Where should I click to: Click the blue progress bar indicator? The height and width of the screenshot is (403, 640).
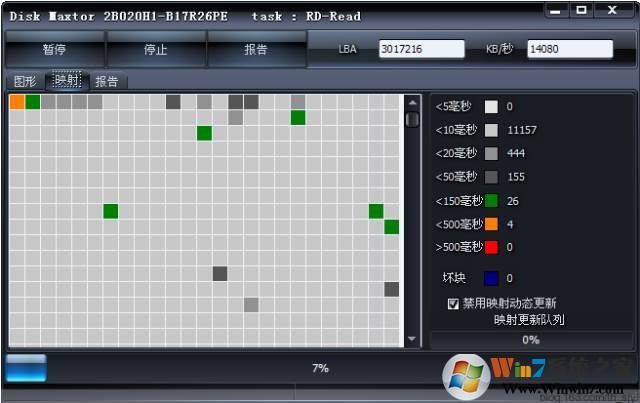[x=26, y=368]
